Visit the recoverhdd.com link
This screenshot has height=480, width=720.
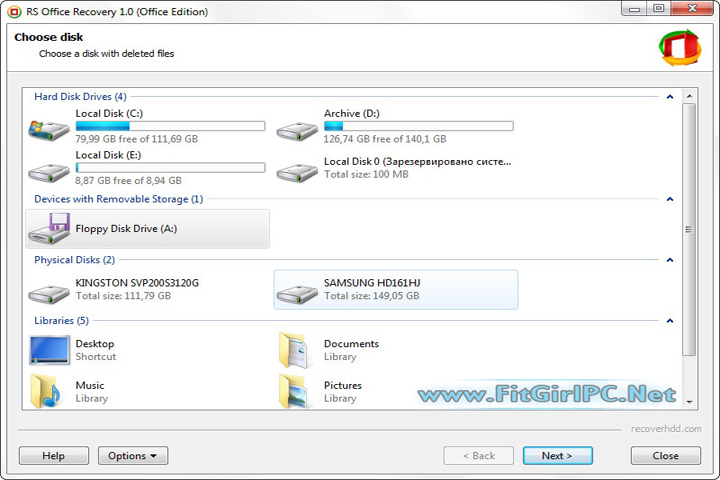666,429
